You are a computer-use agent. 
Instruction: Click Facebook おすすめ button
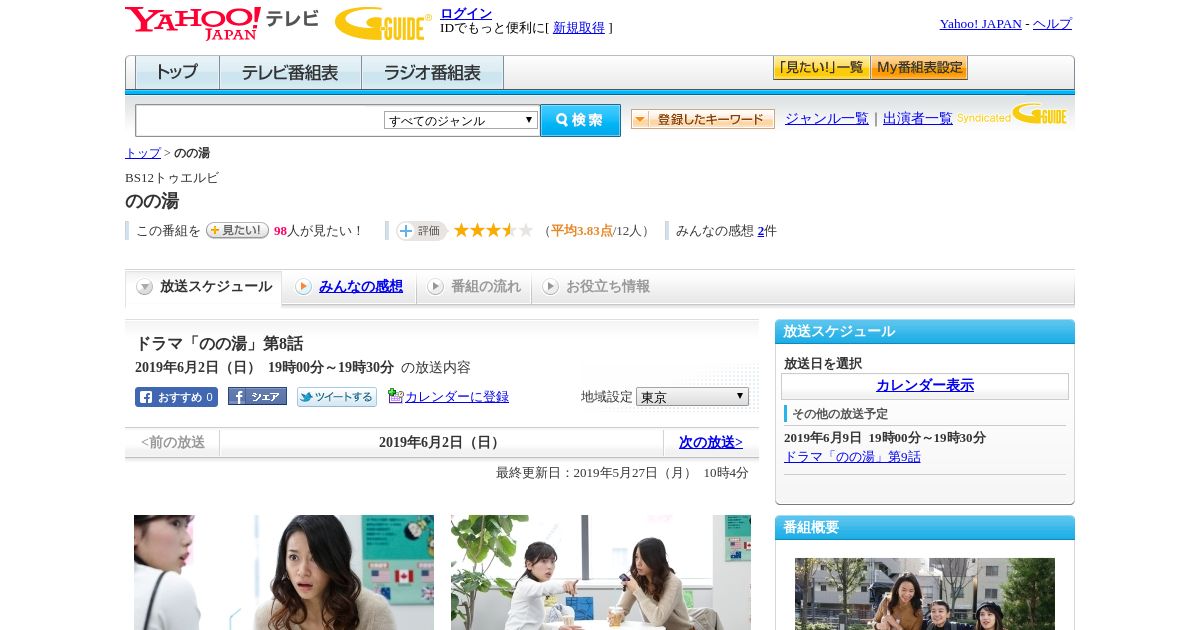176,397
